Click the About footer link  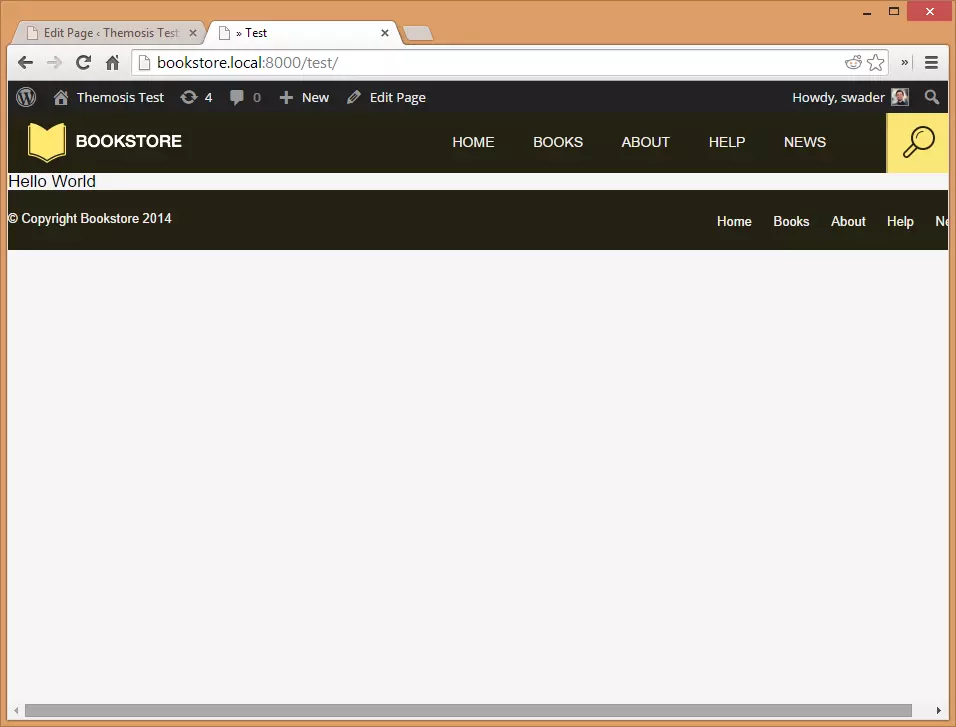coord(848,221)
